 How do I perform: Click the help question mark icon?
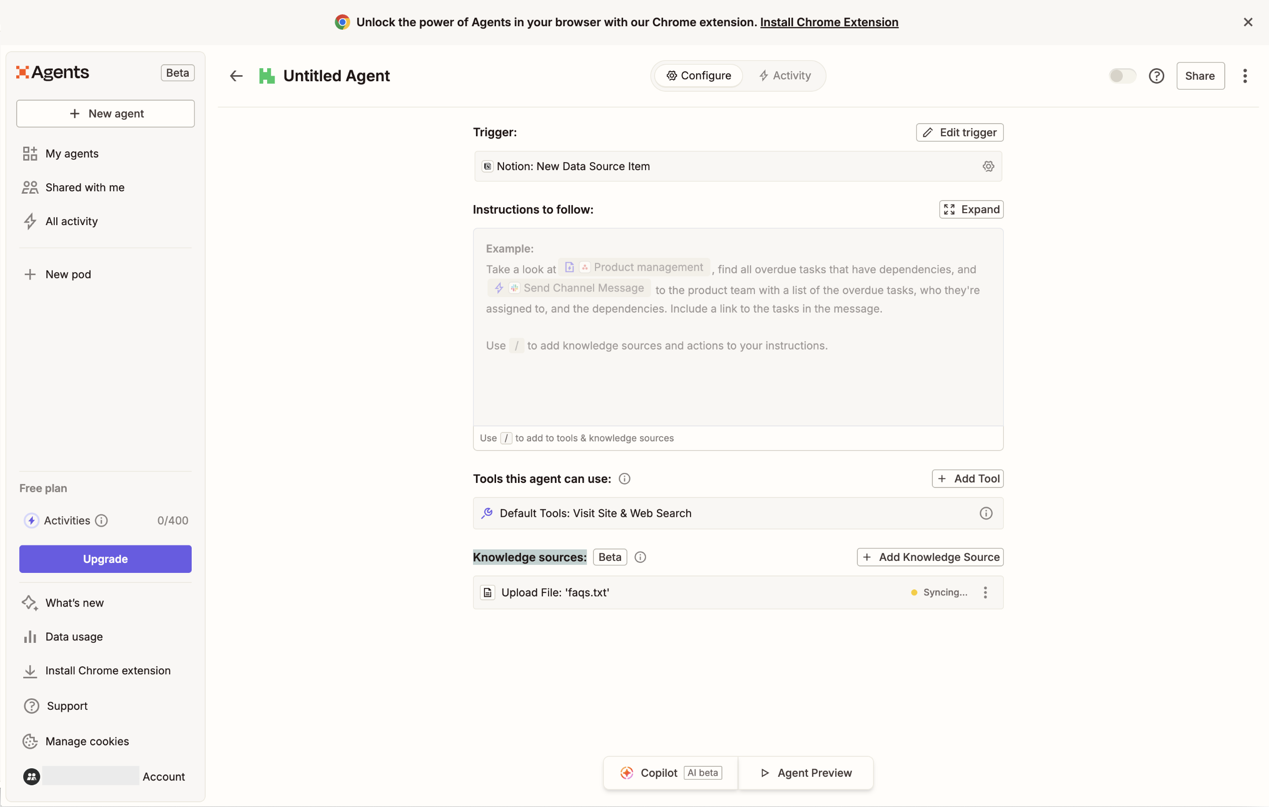click(1156, 76)
